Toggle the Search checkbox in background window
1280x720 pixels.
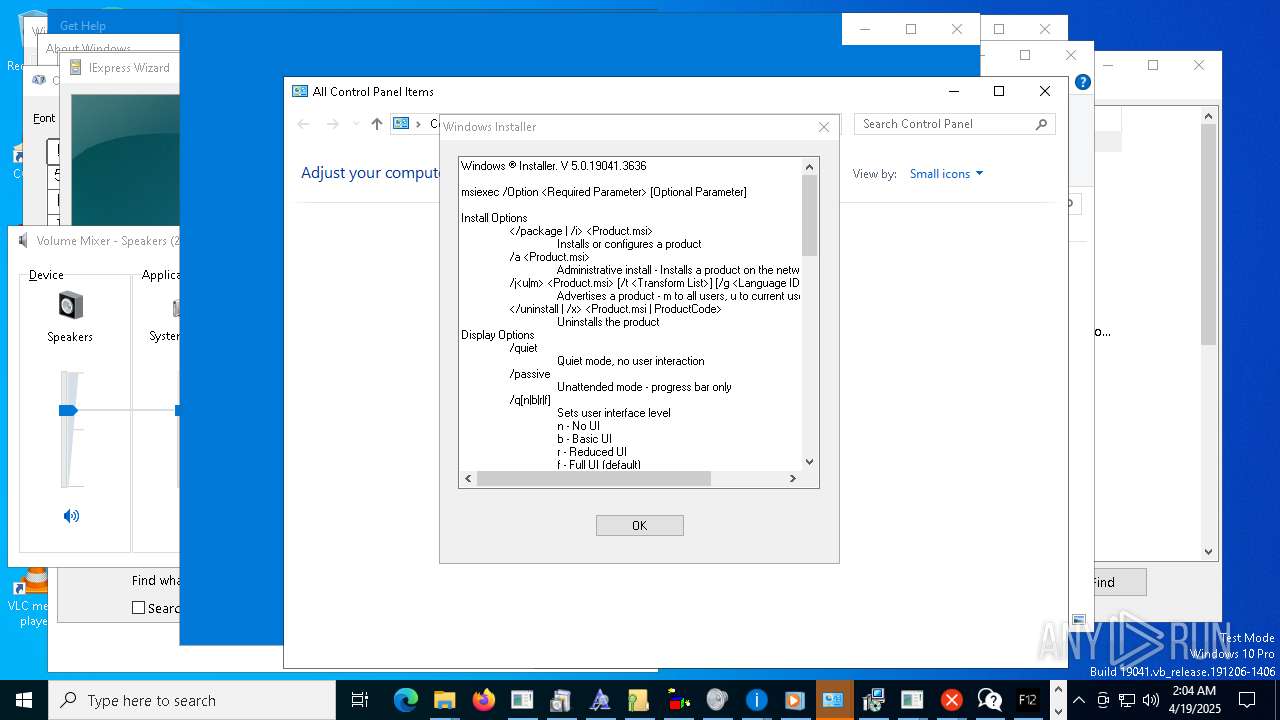139,608
